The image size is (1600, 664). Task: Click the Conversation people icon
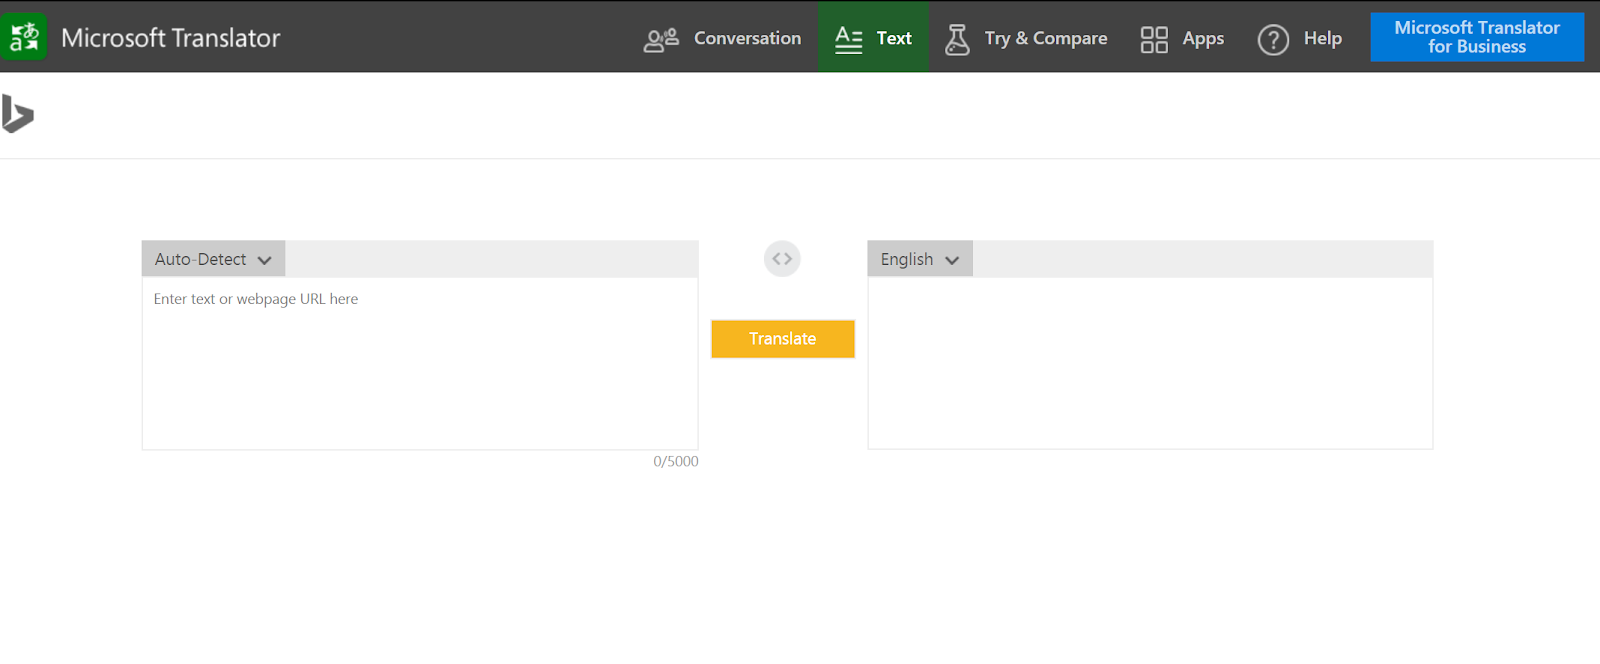point(661,39)
